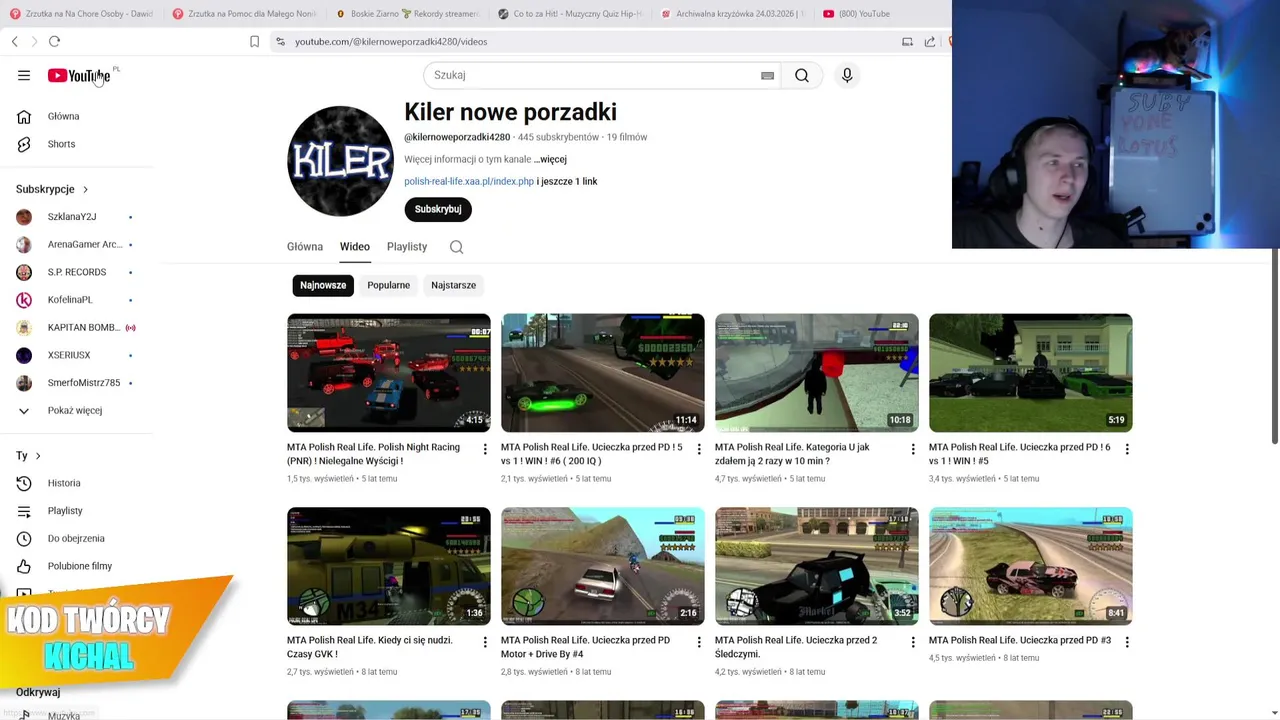Click the Subskrybuj button
The width and height of the screenshot is (1280, 720).
(438, 209)
